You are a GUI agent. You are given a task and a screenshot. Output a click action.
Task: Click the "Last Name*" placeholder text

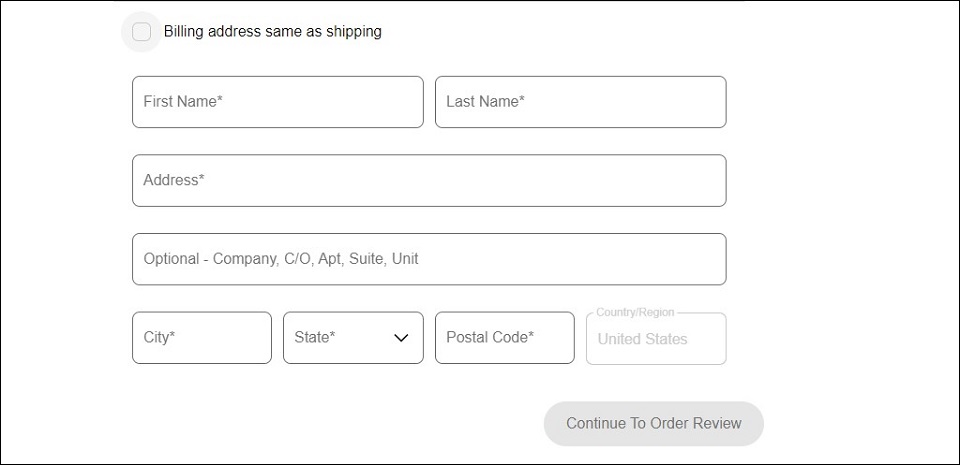tap(485, 102)
